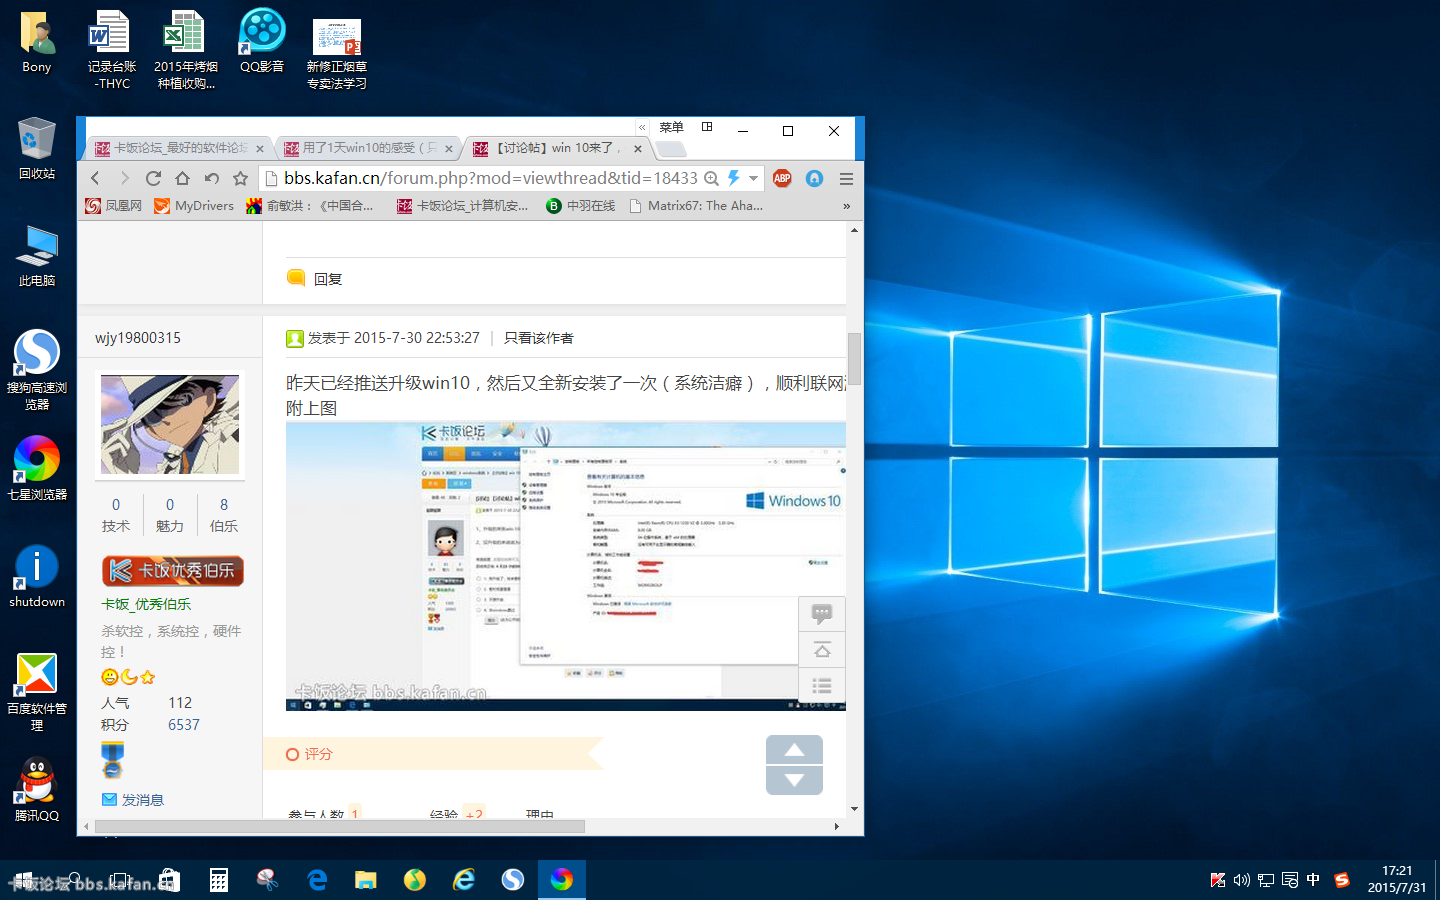Close the 用了1天win10的感受 tab
Viewport: 1440px width, 900px height.
(449, 149)
